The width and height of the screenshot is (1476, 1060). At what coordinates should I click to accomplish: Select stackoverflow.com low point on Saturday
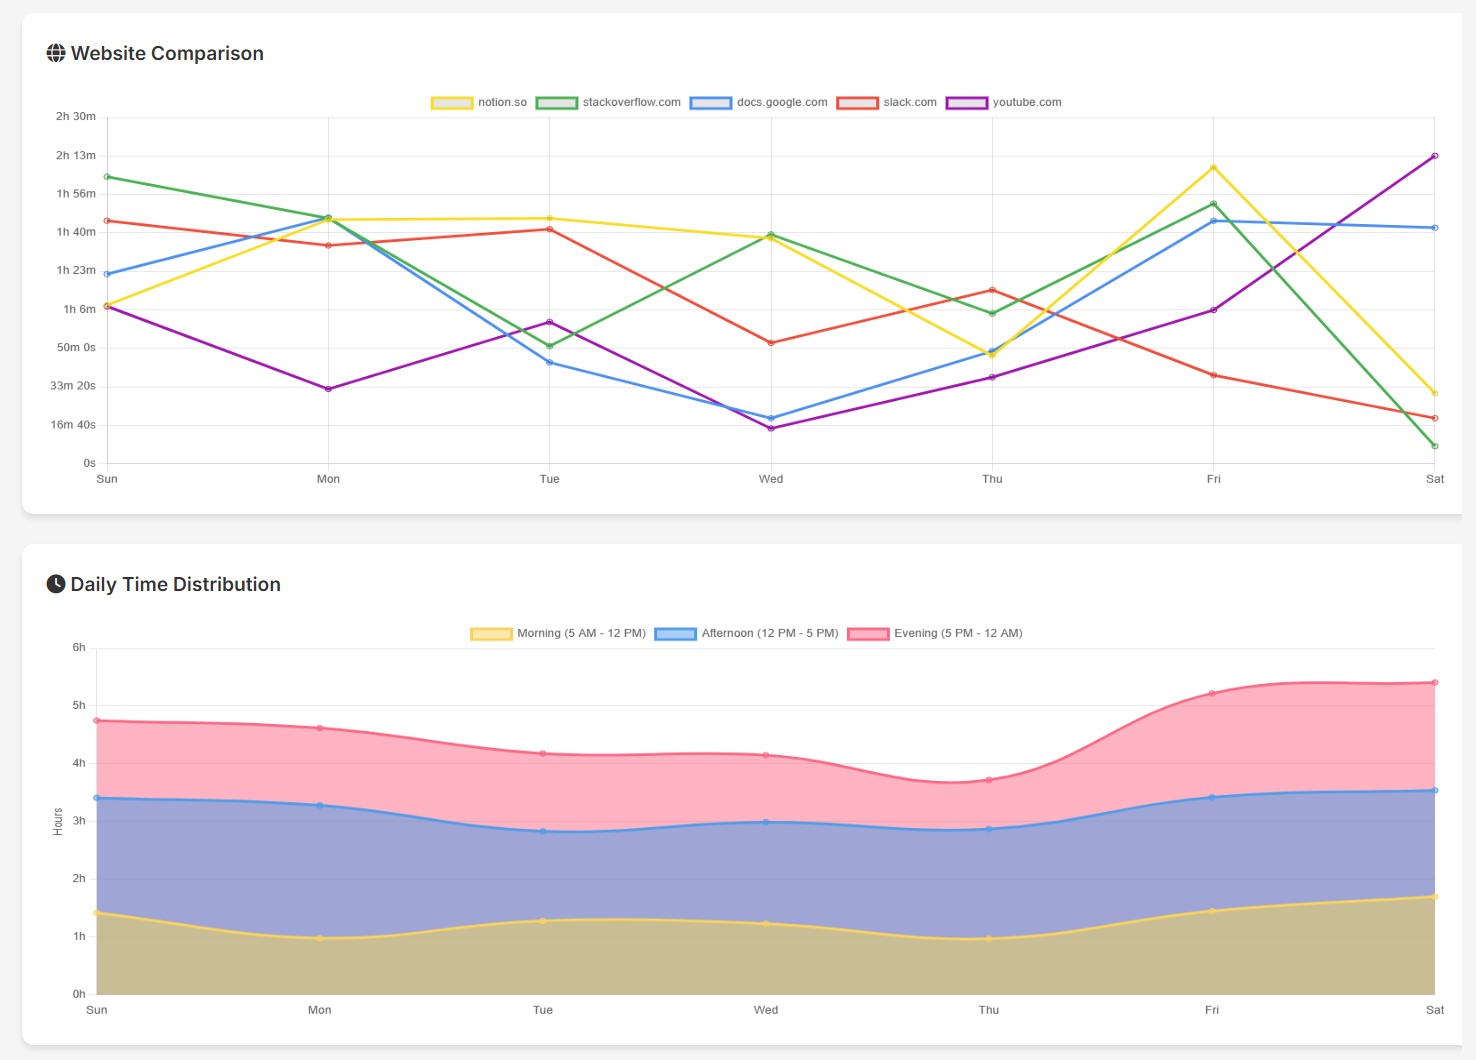1435,446
